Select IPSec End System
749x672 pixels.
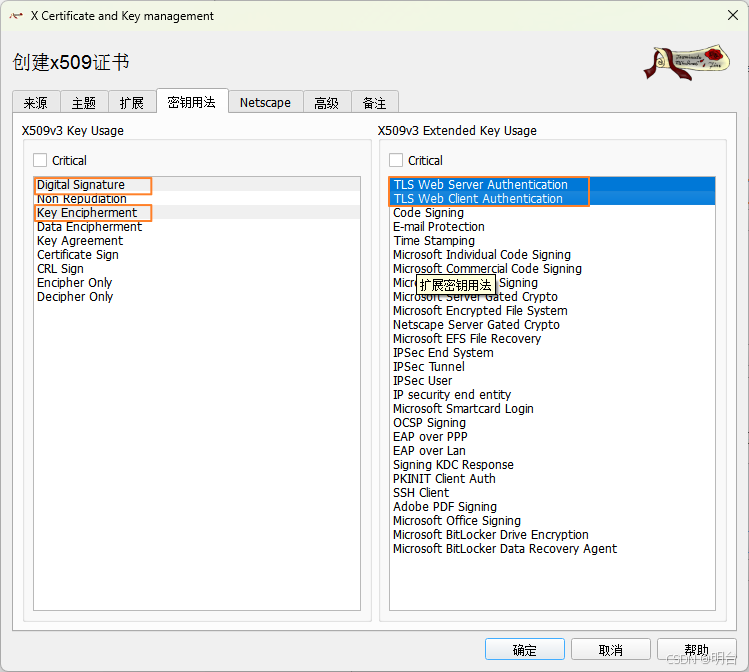(x=552, y=352)
